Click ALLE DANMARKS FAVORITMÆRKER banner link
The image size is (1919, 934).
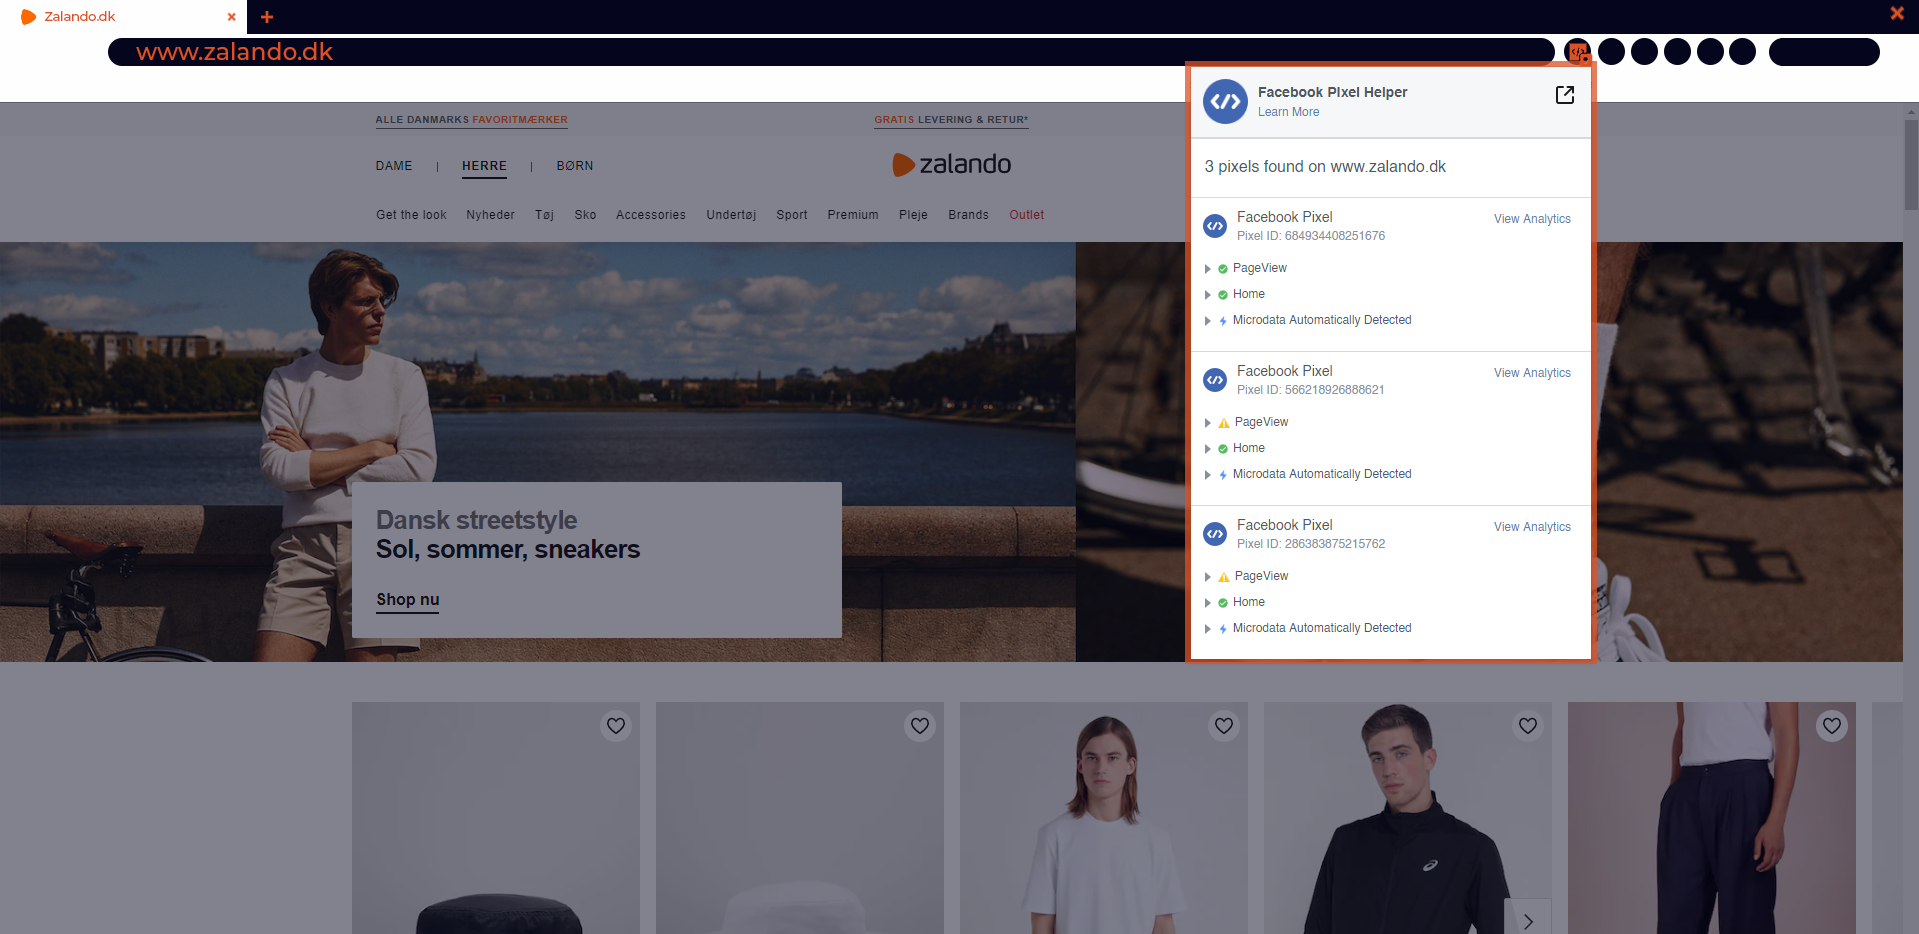tap(471, 120)
